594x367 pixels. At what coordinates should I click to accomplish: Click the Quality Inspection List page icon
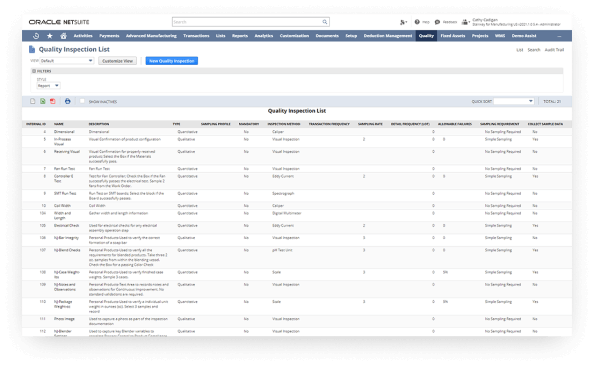[x=32, y=49]
